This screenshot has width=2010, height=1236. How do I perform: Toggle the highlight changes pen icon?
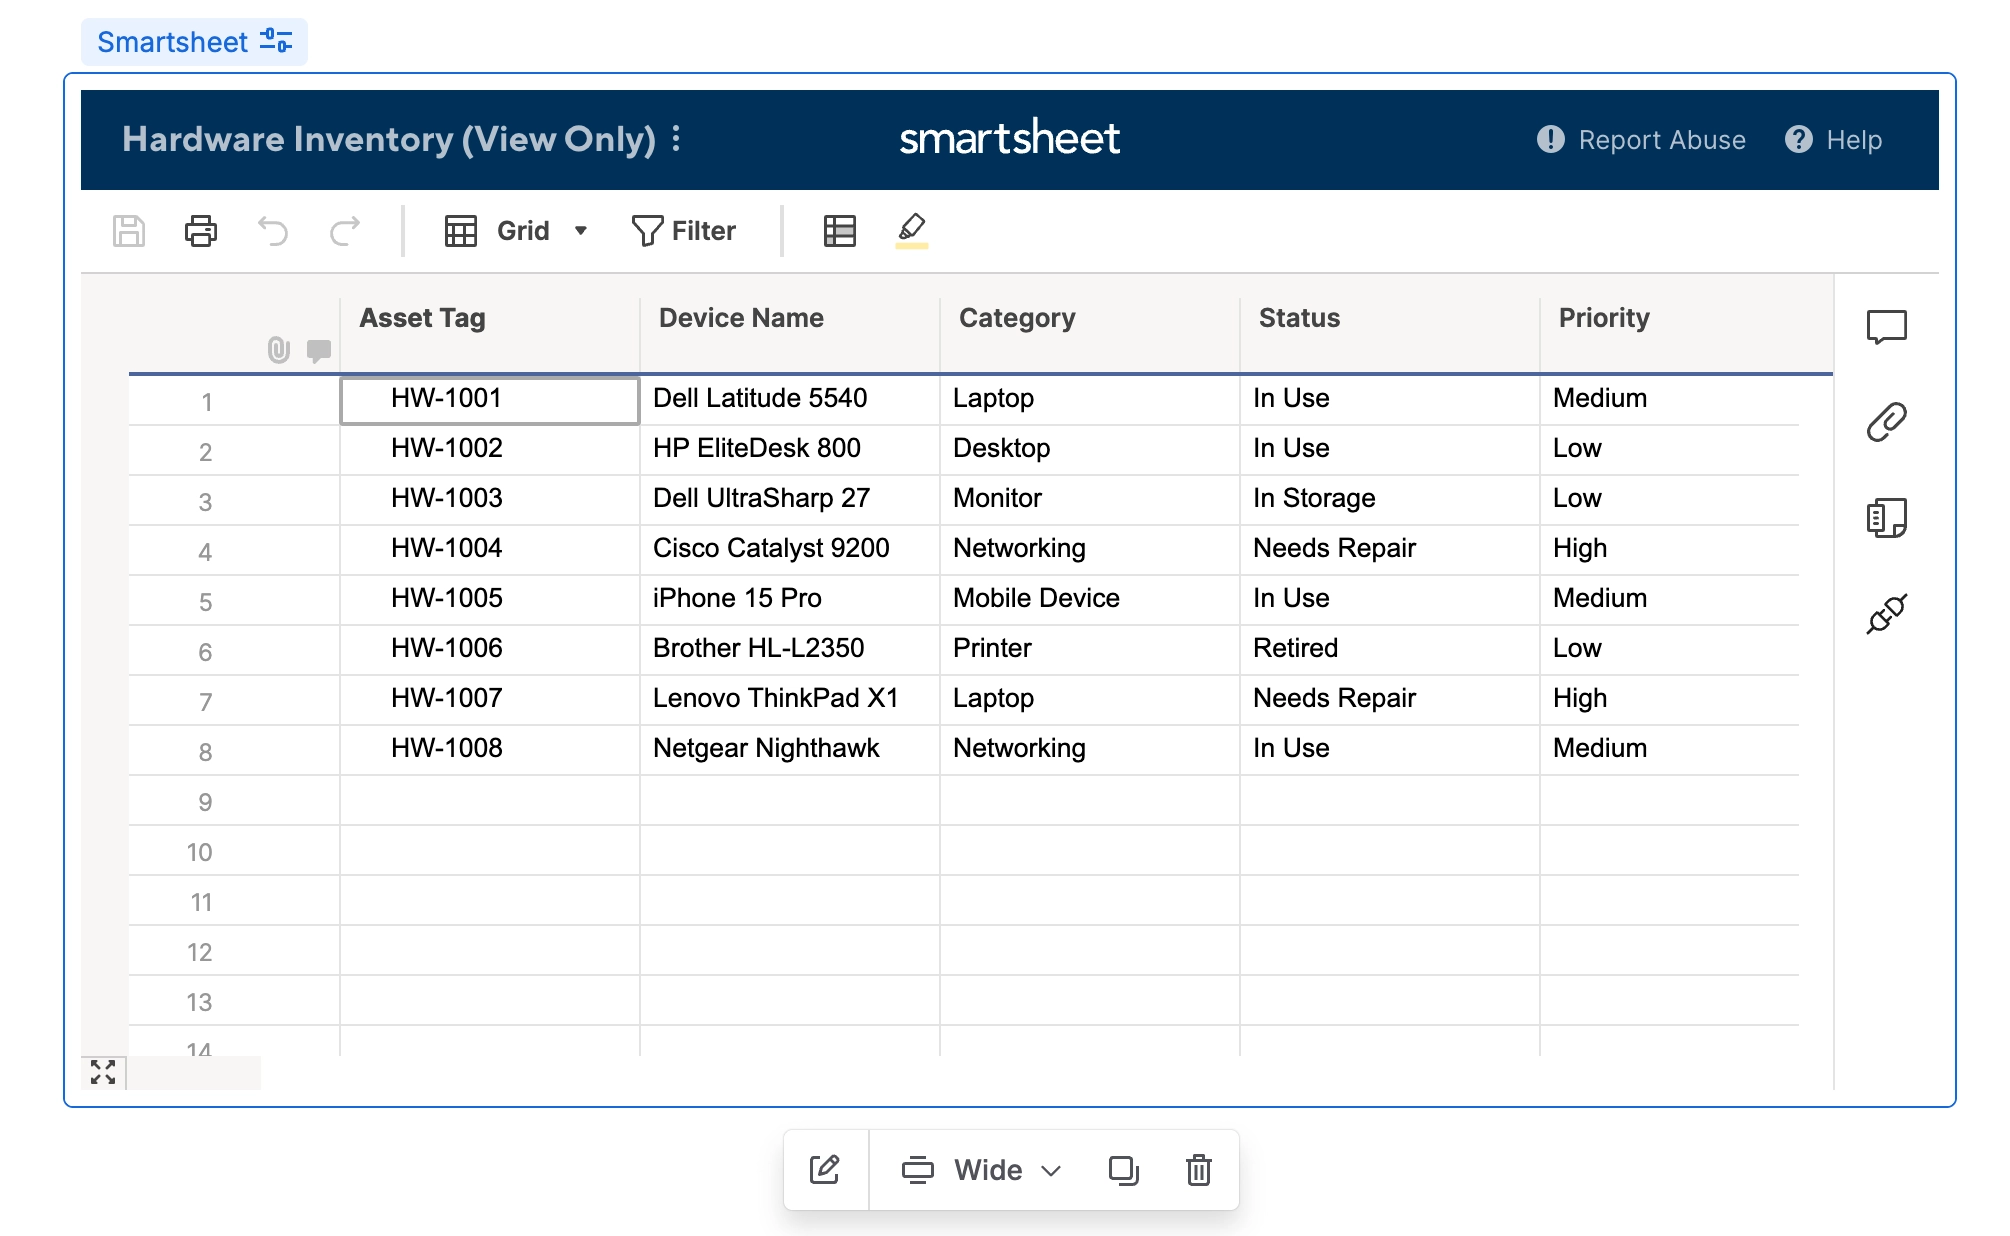coord(912,230)
